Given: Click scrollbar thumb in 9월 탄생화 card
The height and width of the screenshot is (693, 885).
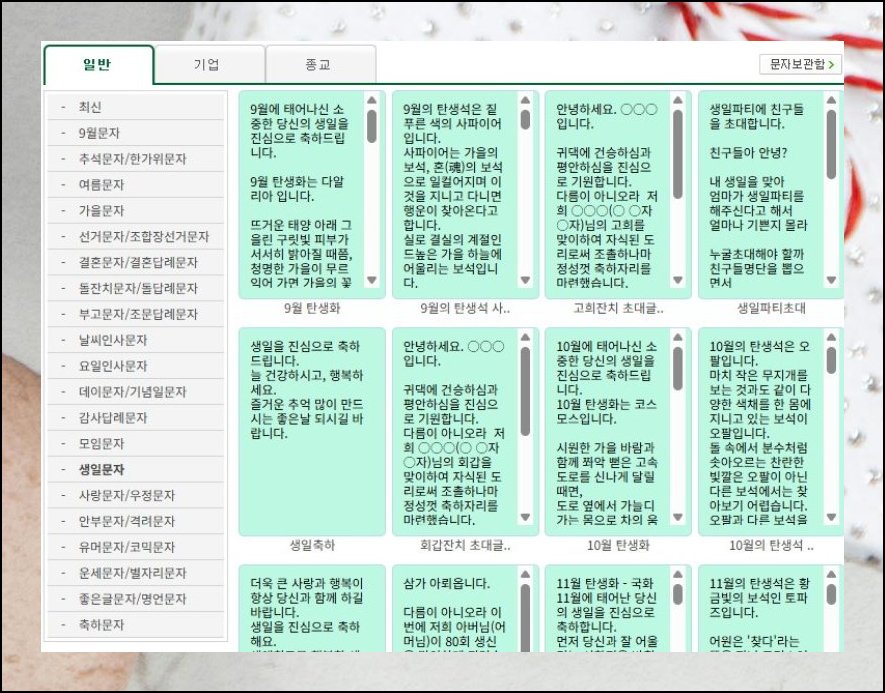Looking at the screenshot, I should (x=371, y=126).
